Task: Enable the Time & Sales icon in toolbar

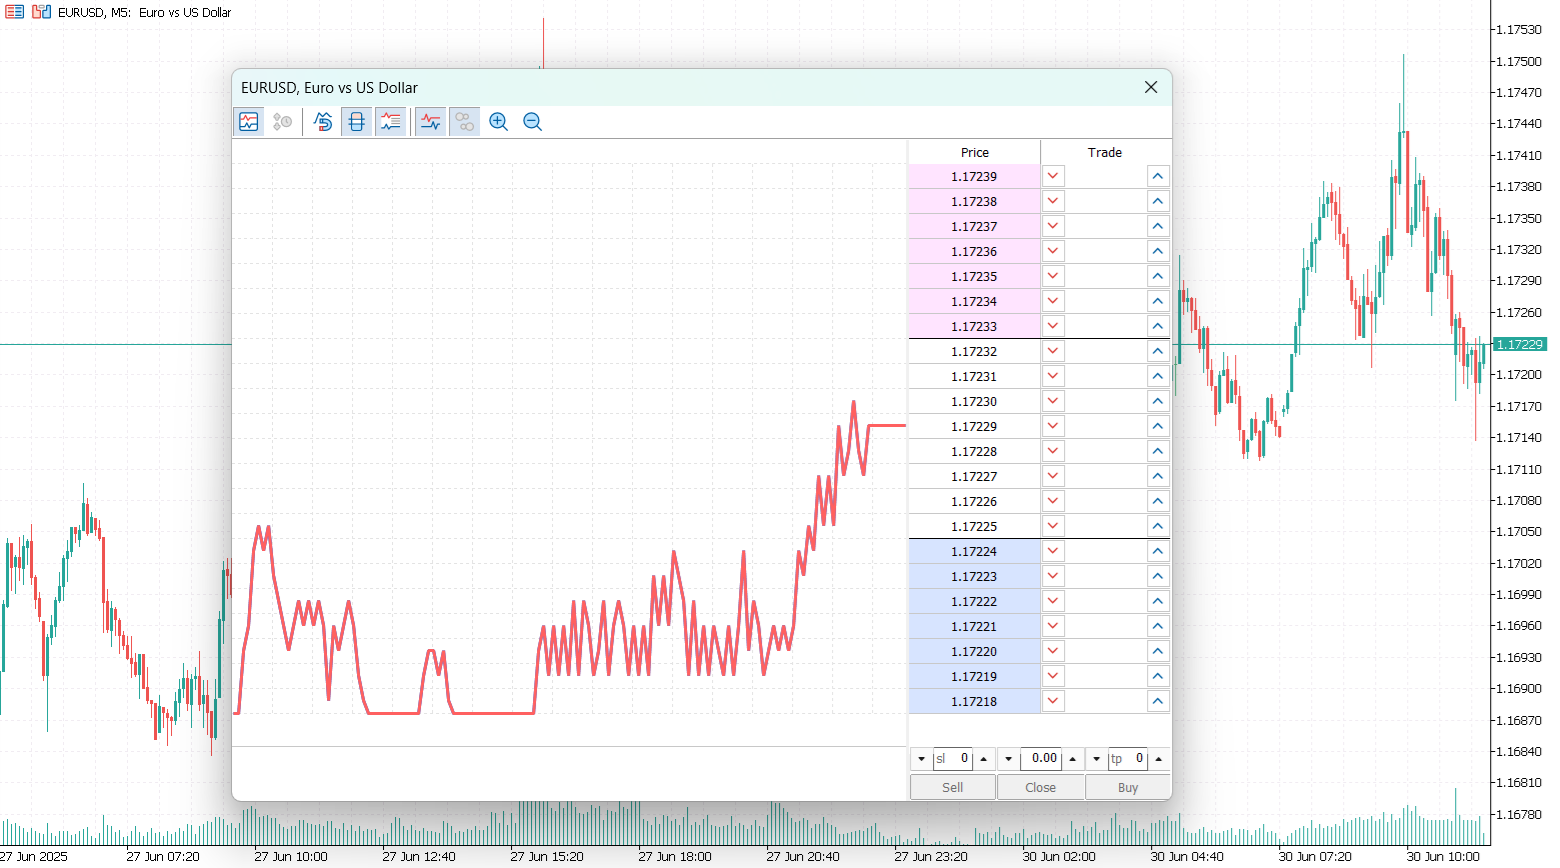Action: click(282, 121)
